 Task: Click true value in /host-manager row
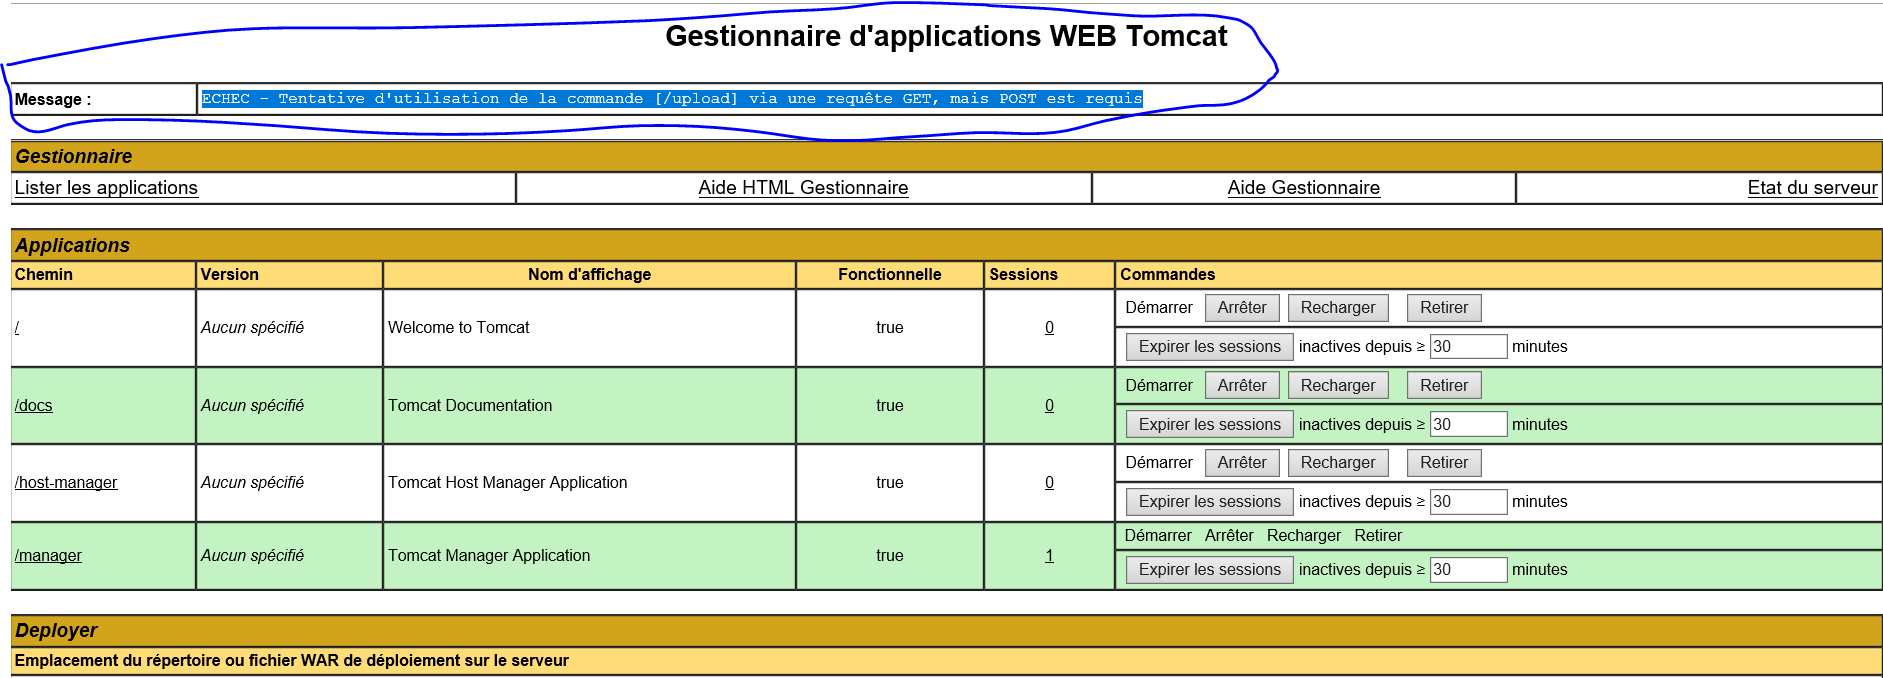889,483
